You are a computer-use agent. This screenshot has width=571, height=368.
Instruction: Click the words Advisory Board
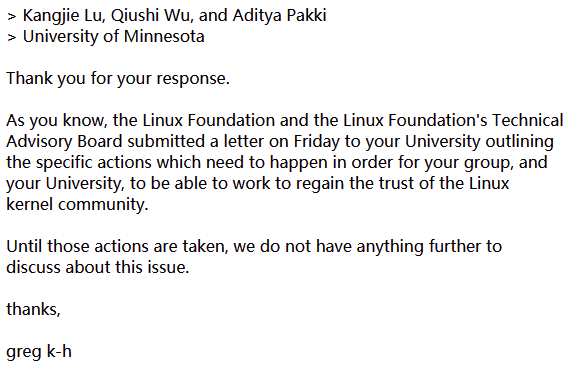coord(64,142)
